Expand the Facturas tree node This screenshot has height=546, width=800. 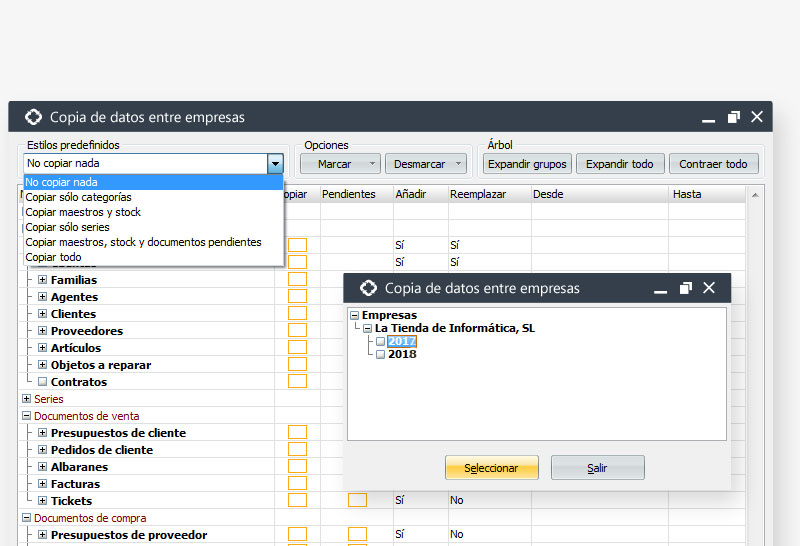point(43,484)
